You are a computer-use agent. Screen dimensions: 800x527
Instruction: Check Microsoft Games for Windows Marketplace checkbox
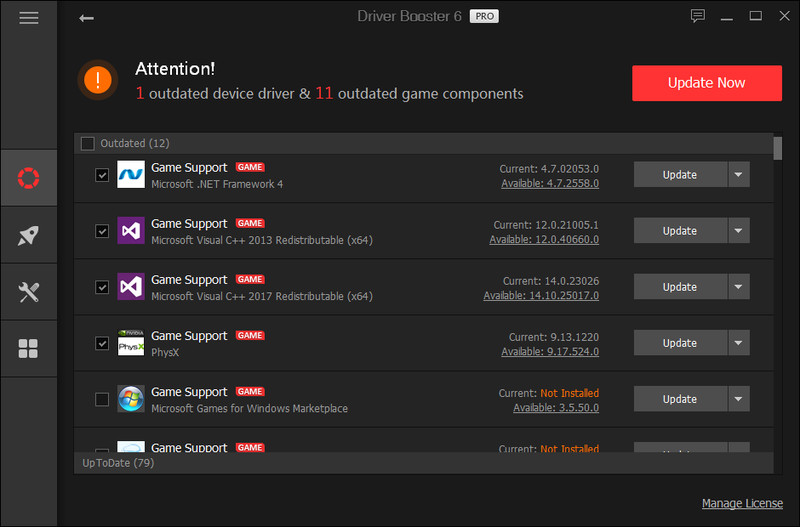coord(102,399)
